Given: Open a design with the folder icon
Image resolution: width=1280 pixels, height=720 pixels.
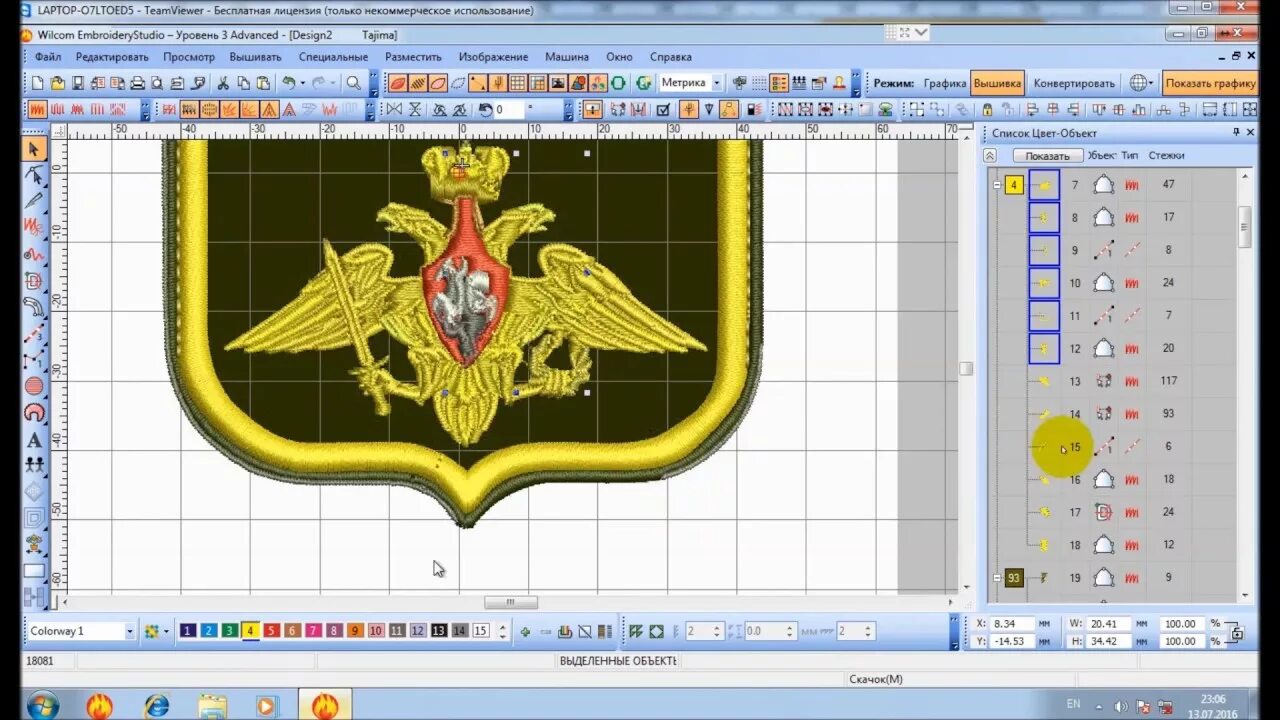Looking at the screenshot, I should click(57, 84).
